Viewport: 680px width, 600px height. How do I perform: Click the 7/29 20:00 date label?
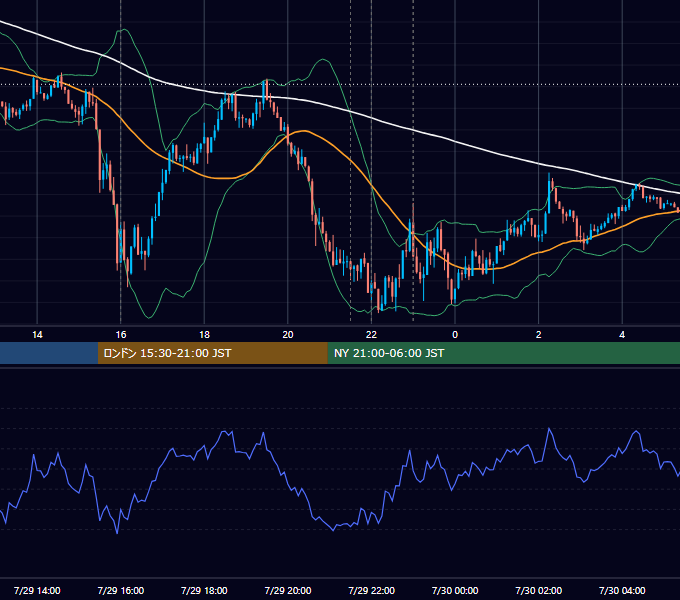[x=288, y=590]
